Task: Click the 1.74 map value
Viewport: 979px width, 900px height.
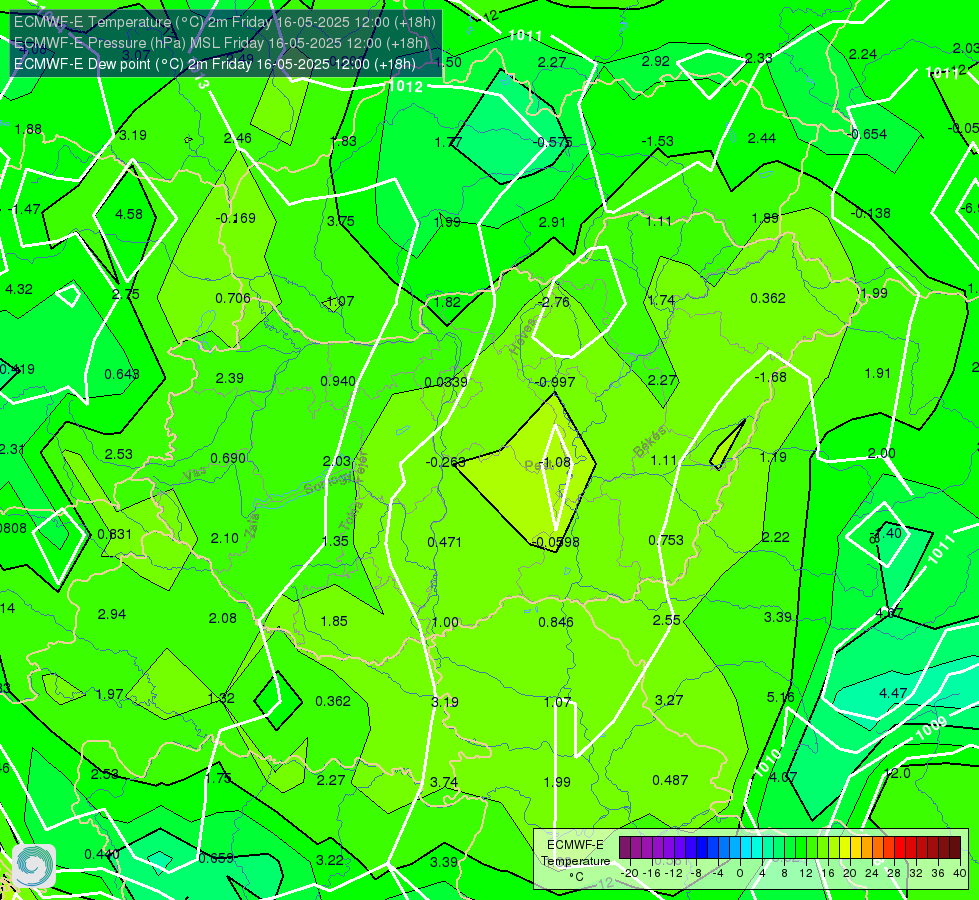Action: coord(661,300)
